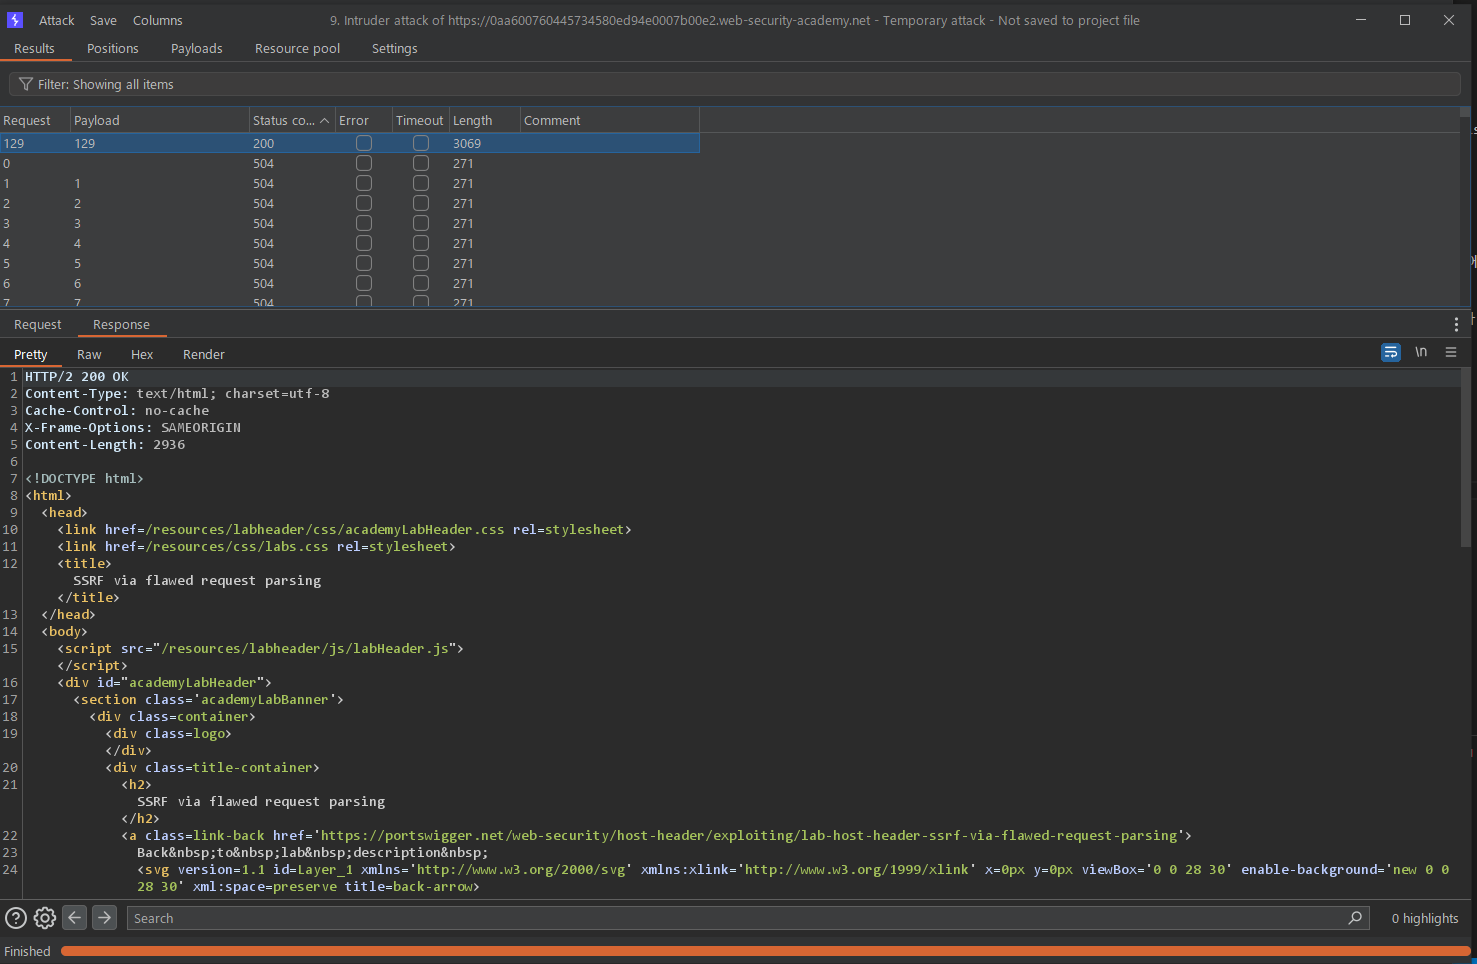1477x964 pixels.
Task: Select the Response message tab
Action: (121, 324)
